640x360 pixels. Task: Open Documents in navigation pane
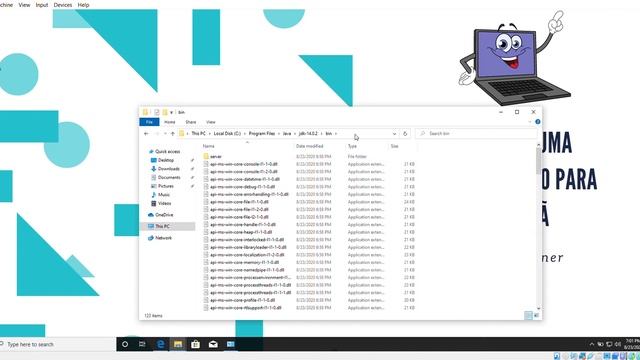point(169,177)
